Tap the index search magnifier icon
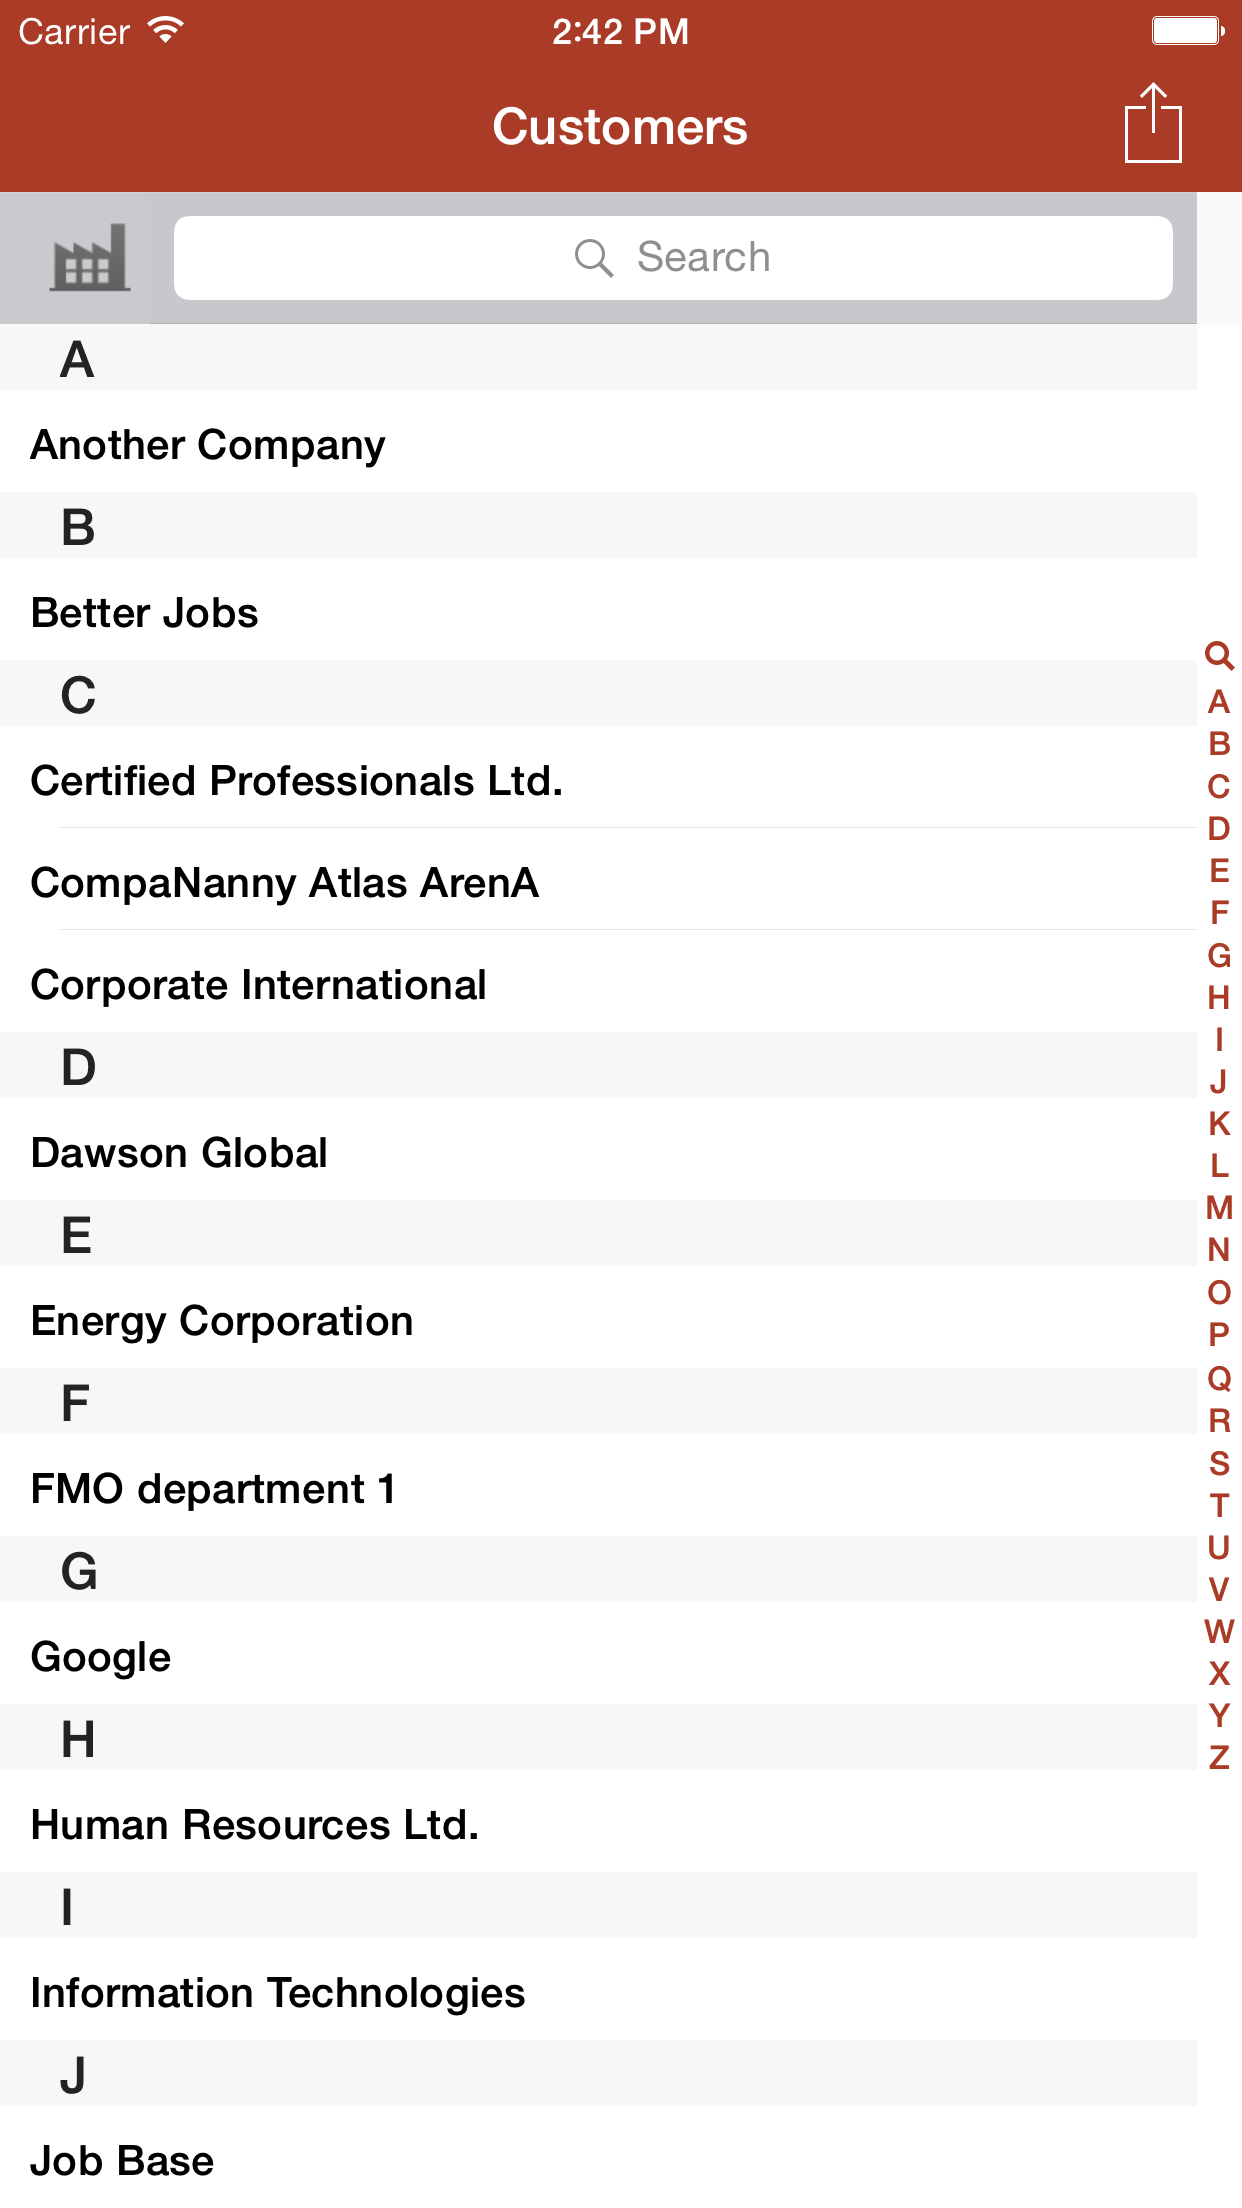 pos(1219,656)
